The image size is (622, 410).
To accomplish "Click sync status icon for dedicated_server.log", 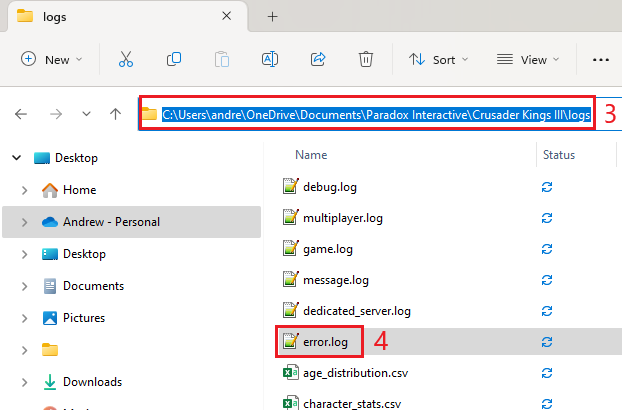I will pyautogui.click(x=547, y=311).
